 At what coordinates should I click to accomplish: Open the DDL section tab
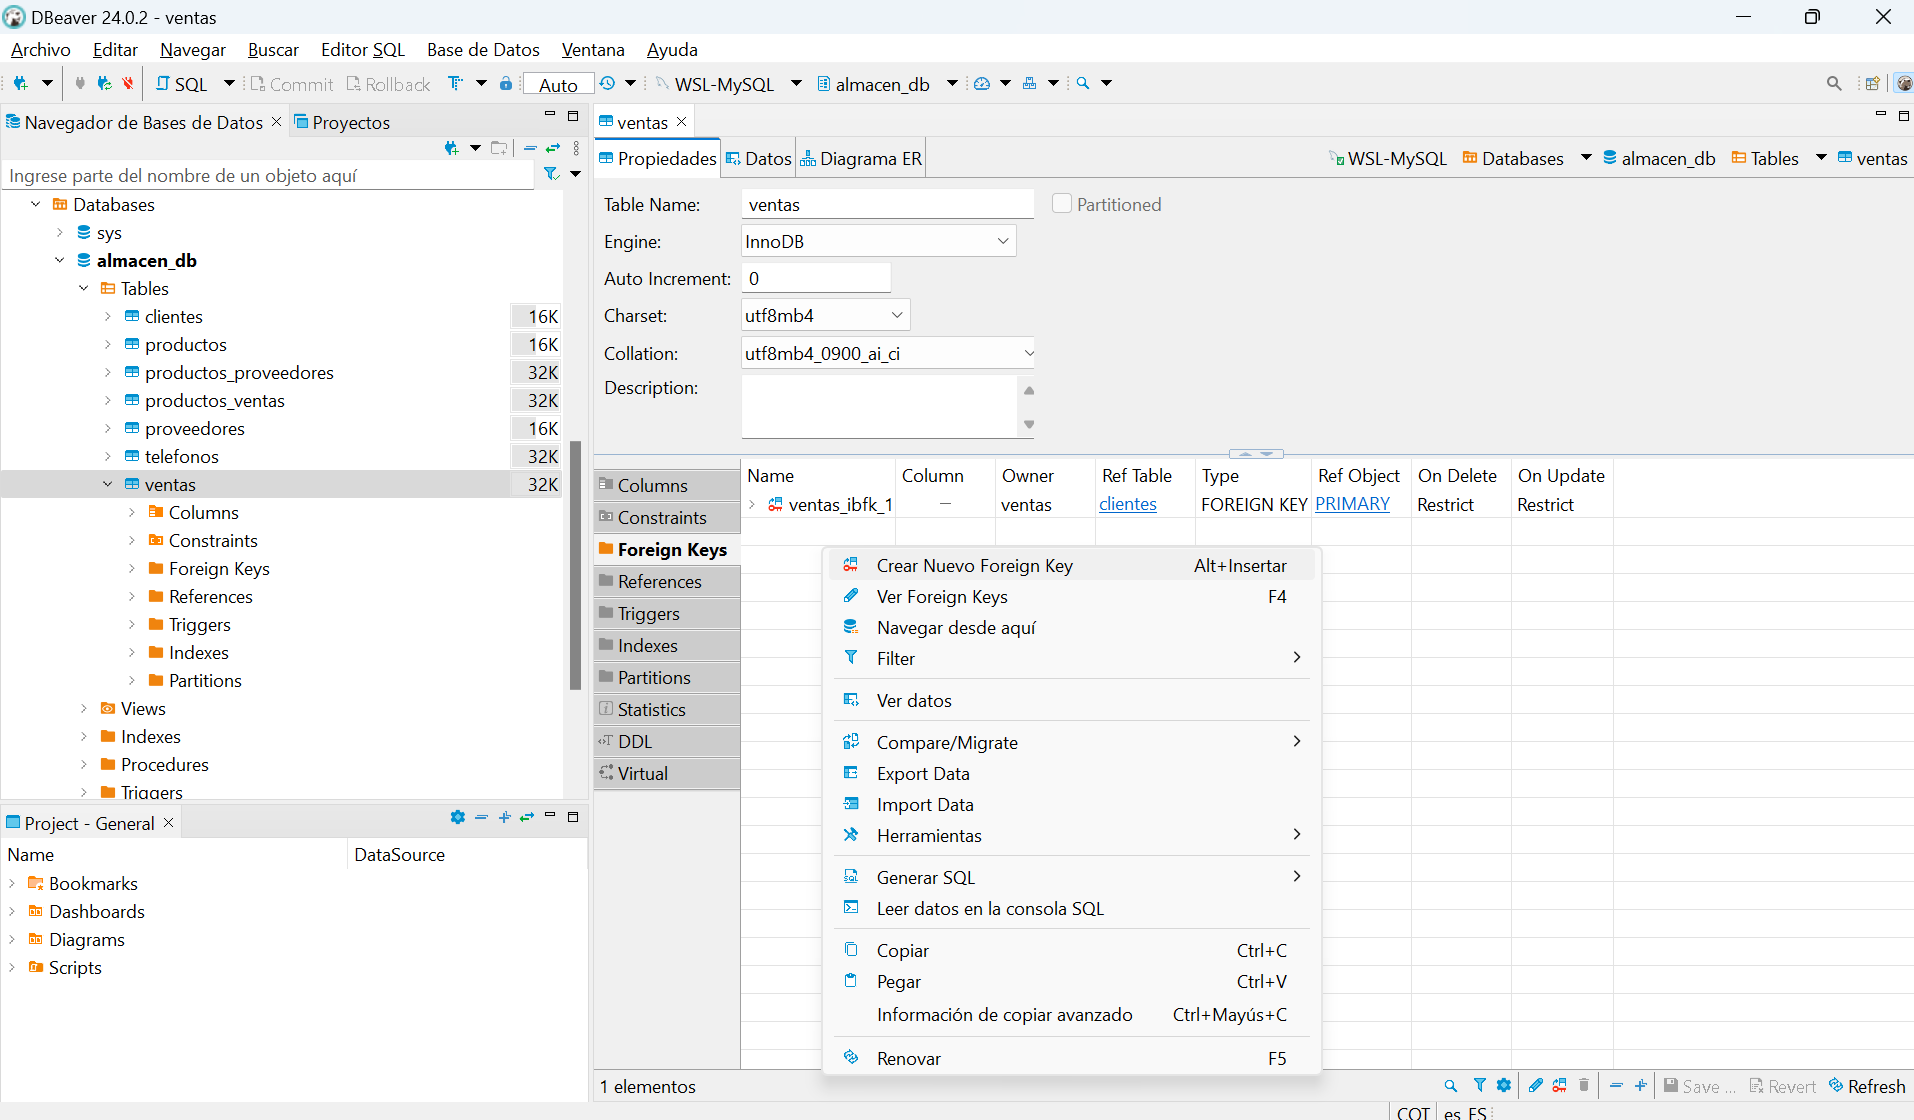667,741
